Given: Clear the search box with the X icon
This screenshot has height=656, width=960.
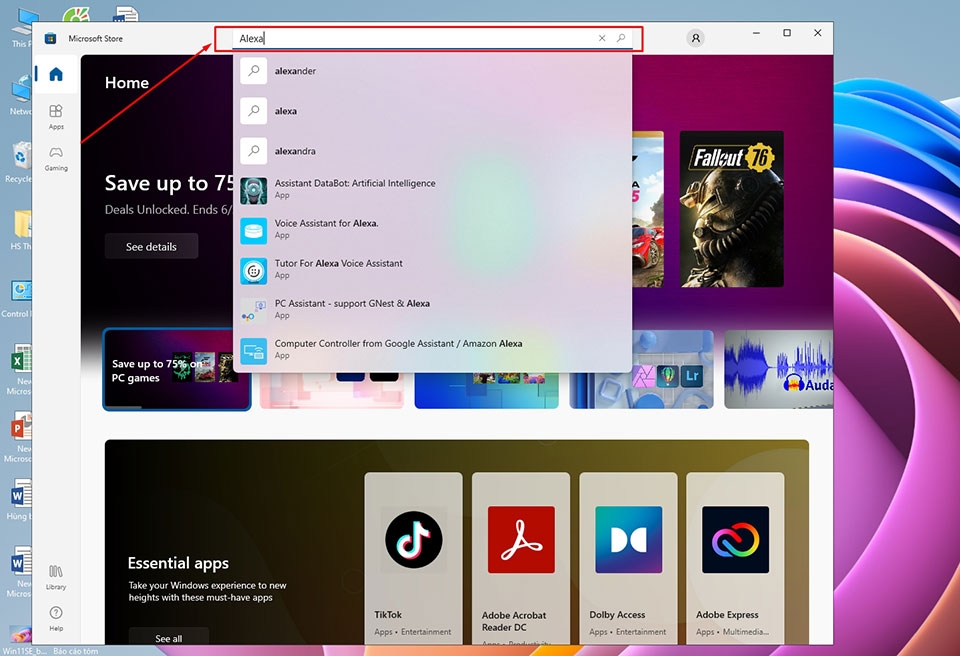Looking at the screenshot, I should click(x=600, y=37).
